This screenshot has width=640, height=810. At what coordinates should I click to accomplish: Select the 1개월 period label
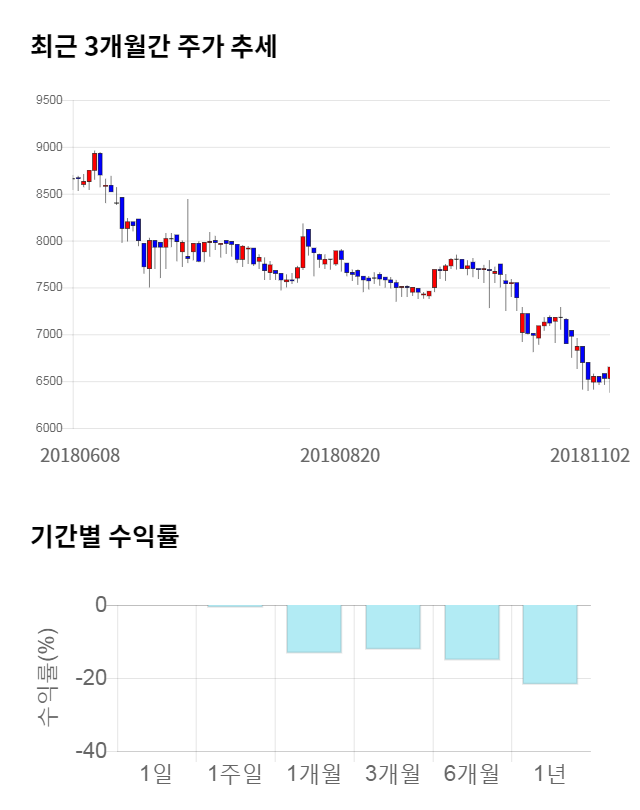coord(314,773)
